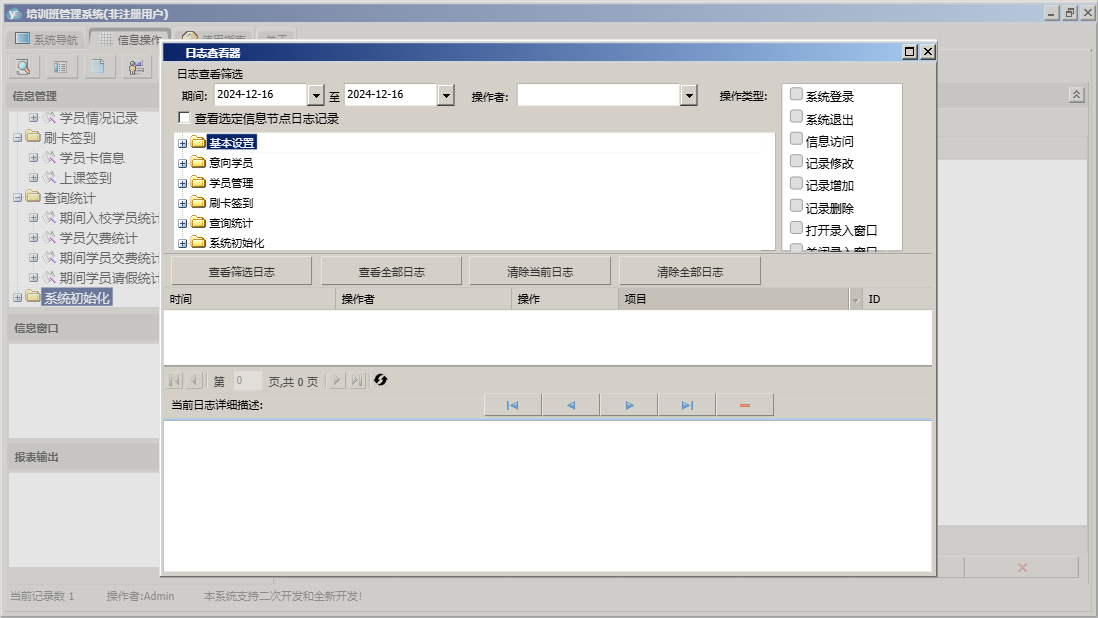Click 查看筛选日志 button
This screenshot has height=618, width=1098.
(242, 272)
